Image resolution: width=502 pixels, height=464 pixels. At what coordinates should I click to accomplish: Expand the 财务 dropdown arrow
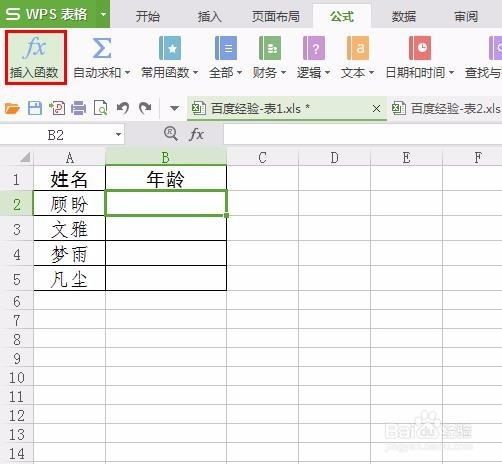coord(283,72)
